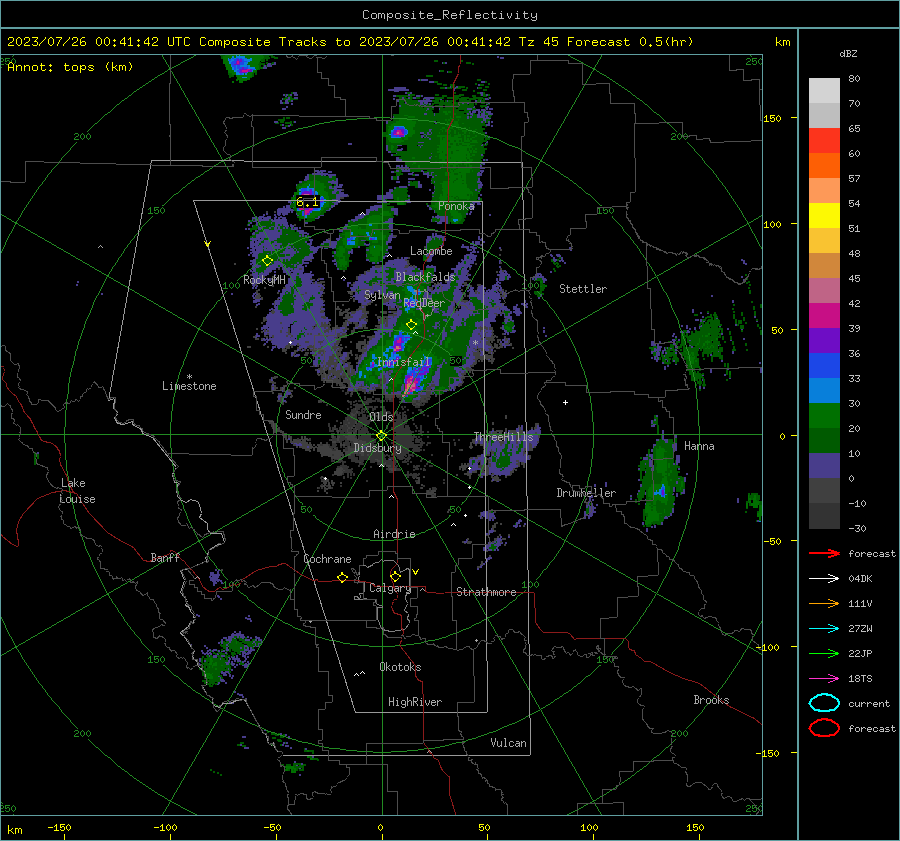Image resolution: width=900 pixels, height=841 pixels.
Task: Click the Blackfalds city label
Action: click(x=425, y=277)
